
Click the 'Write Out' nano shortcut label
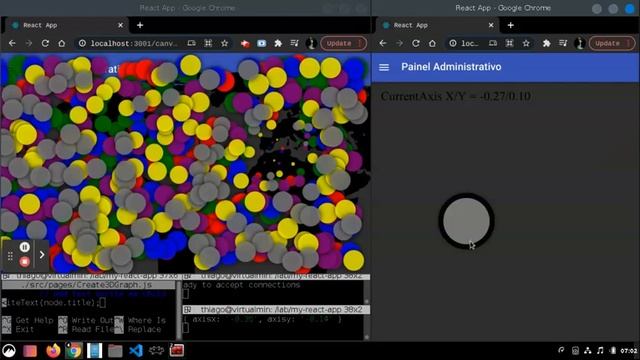tap(92, 320)
